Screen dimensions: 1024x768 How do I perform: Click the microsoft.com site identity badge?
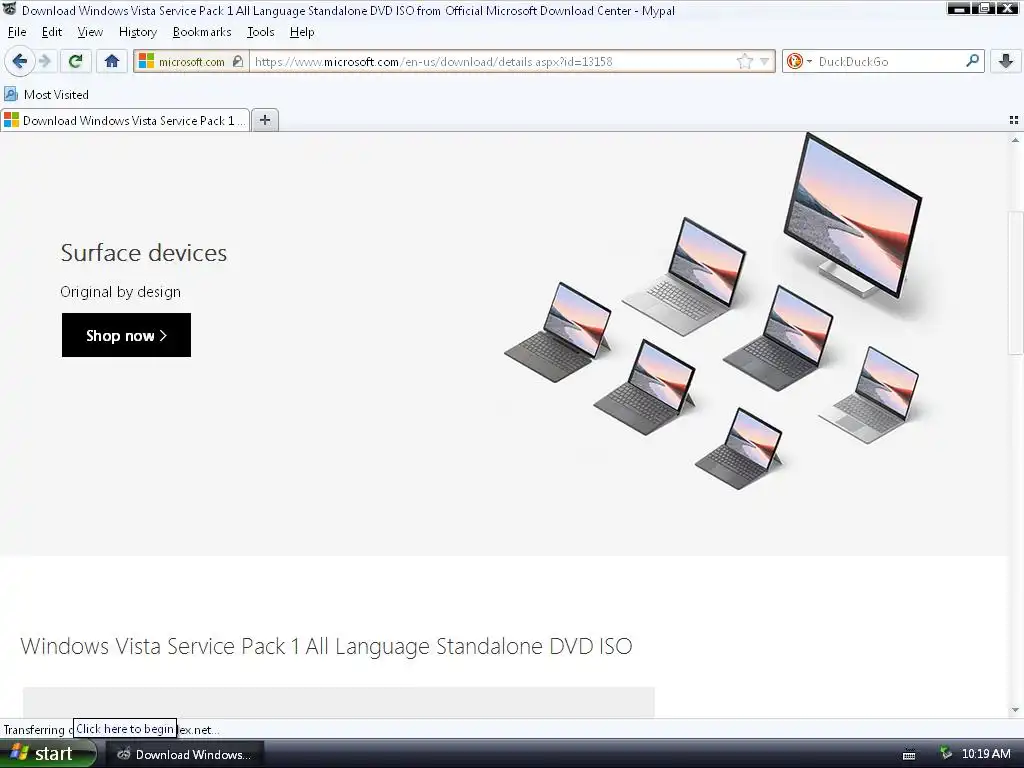click(191, 61)
